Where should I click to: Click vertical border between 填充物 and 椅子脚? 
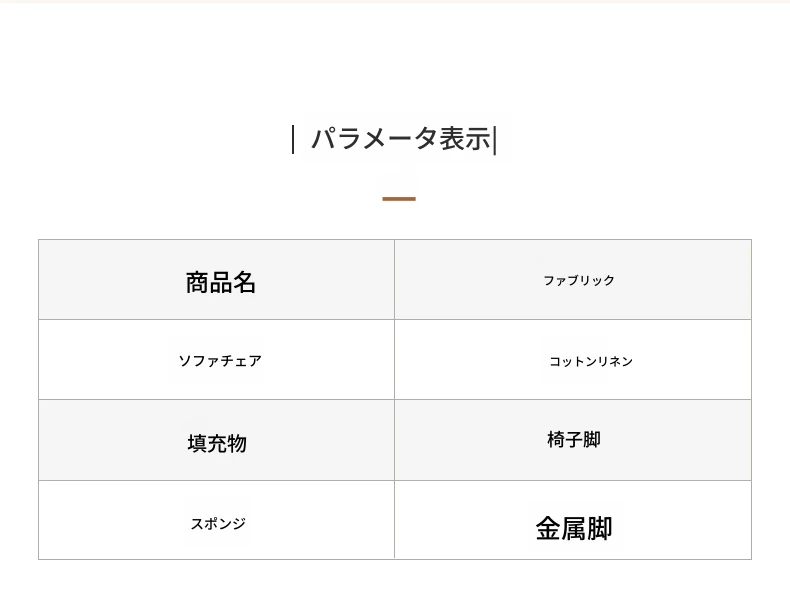[x=395, y=440]
